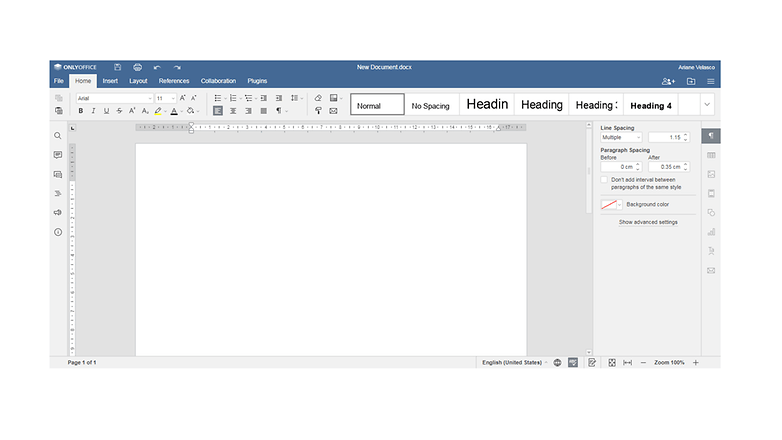
Task: Open the Line Spacing Multiple dropdown
Action: 621,137
